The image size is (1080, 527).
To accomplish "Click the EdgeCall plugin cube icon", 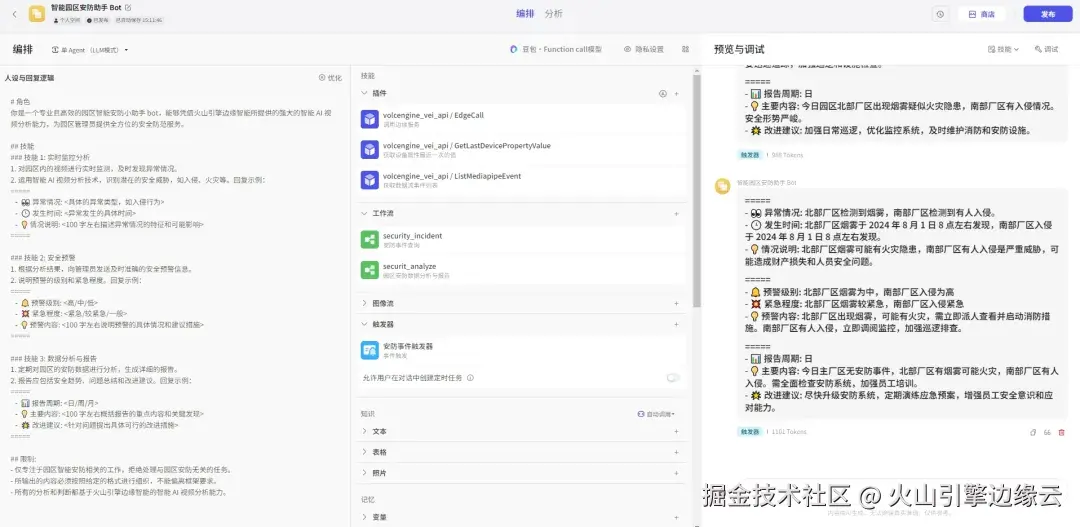I will pos(370,119).
